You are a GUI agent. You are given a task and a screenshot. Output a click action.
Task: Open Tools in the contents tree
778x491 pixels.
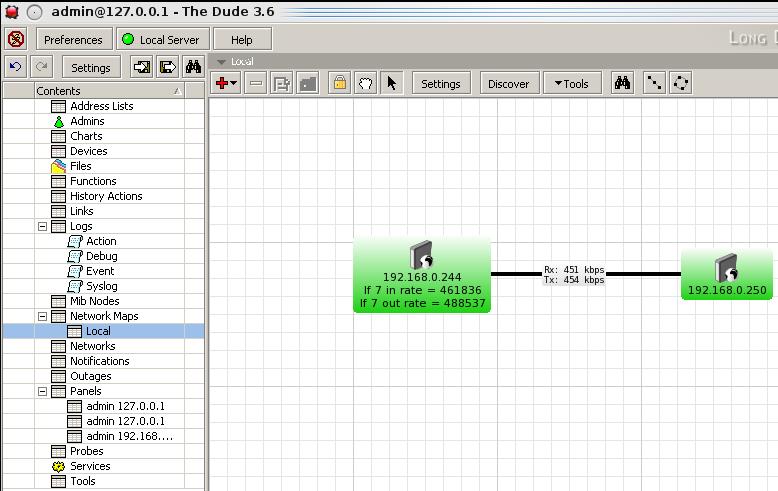(83, 481)
